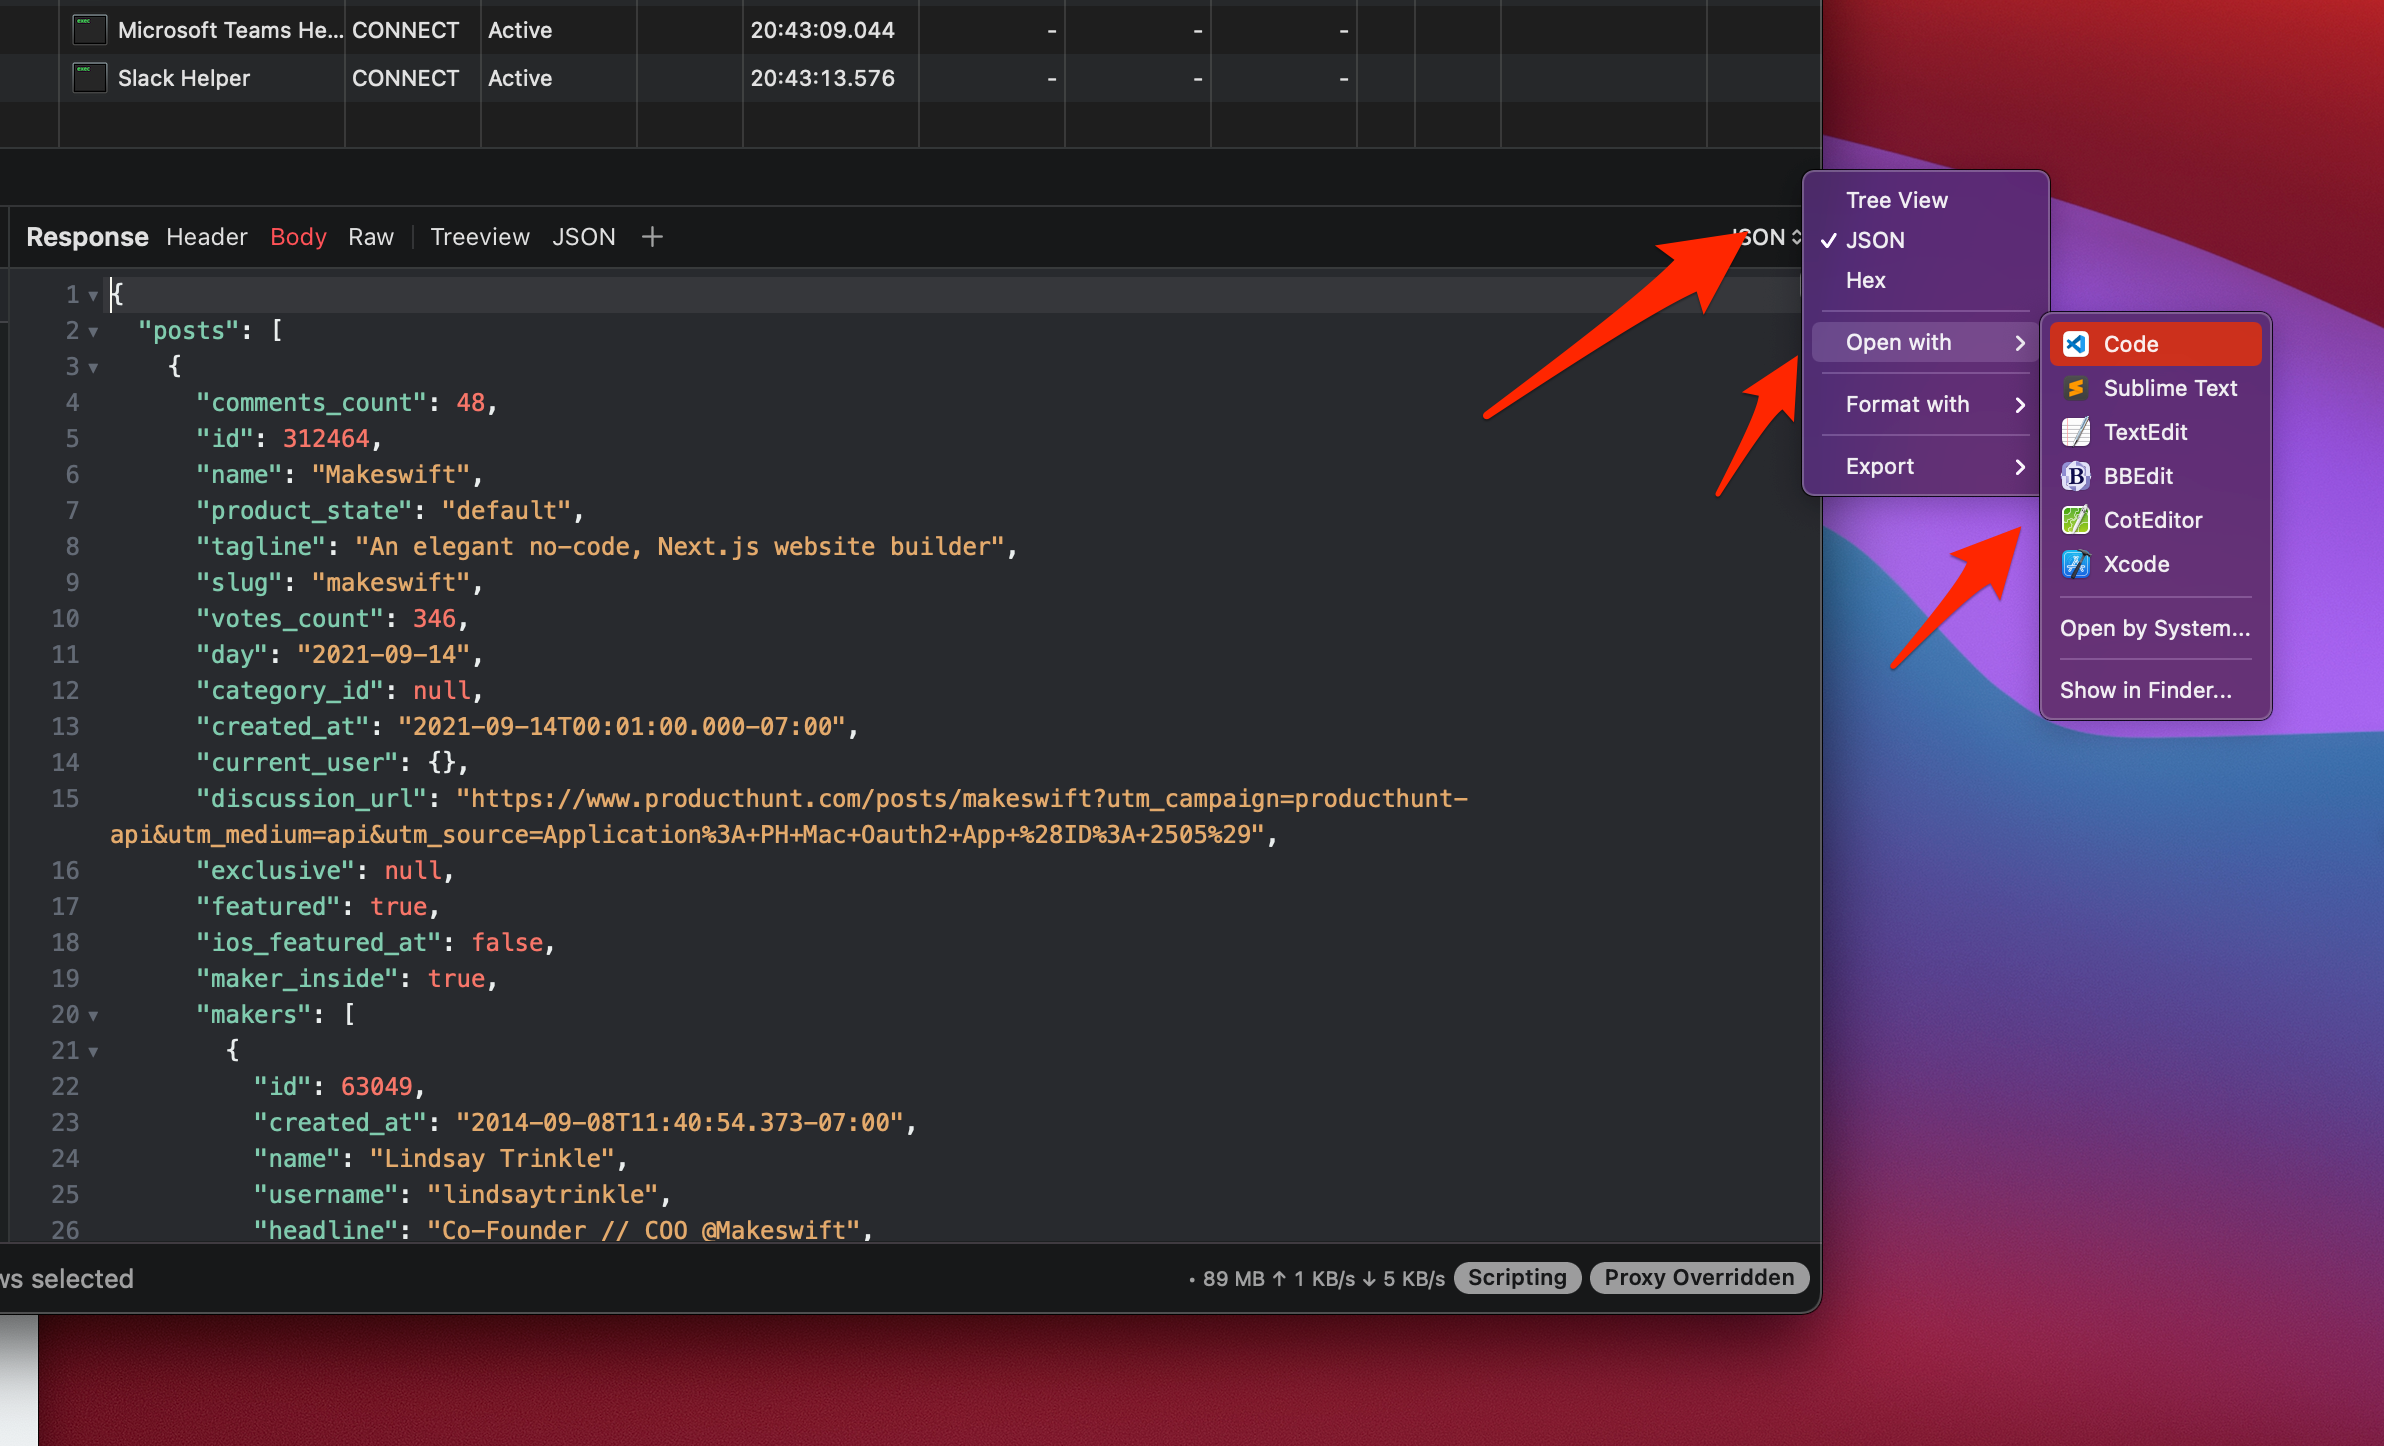The image size is (2384, 1446).
Task: Click the 20:43:09.044 timestamp cell
Action: tap(823, 30)
